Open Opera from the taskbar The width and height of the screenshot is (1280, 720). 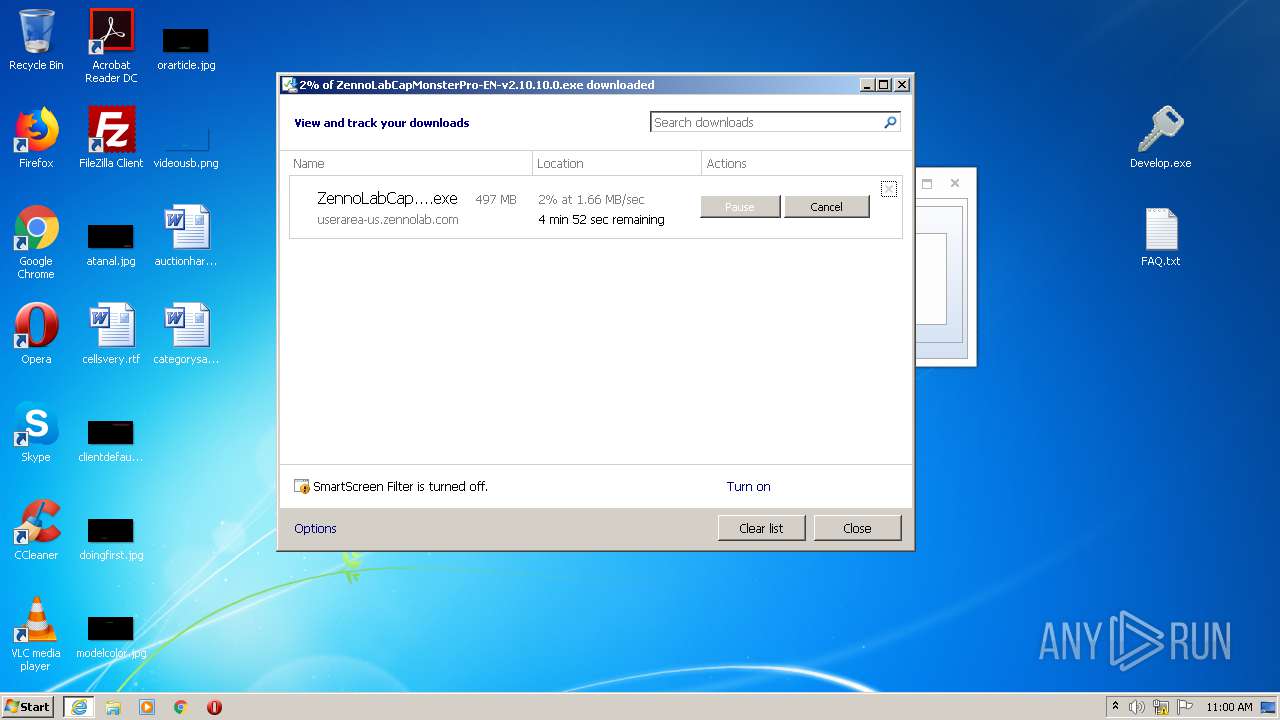[214, 707]
